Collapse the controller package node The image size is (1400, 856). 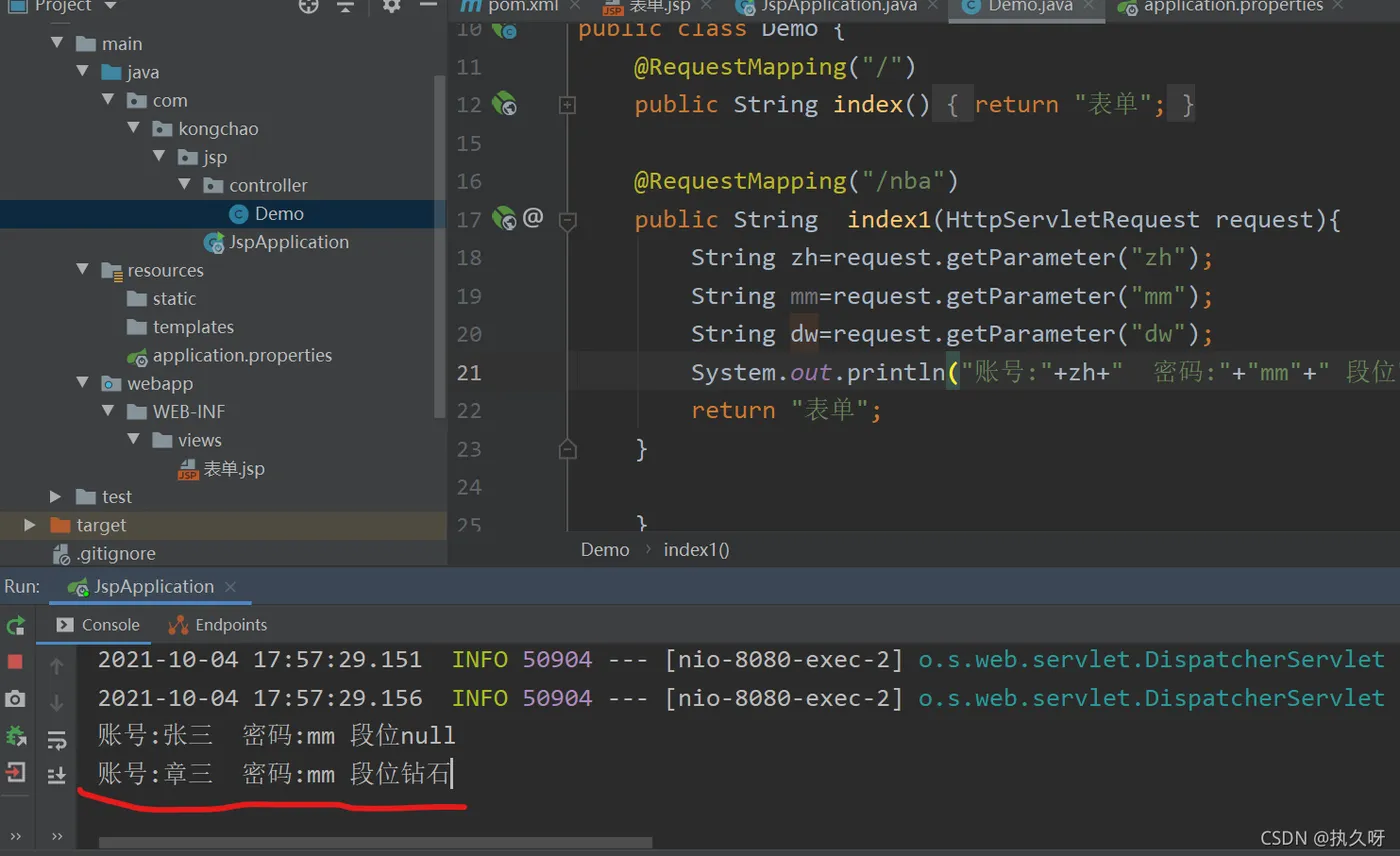tap(185, 185)
